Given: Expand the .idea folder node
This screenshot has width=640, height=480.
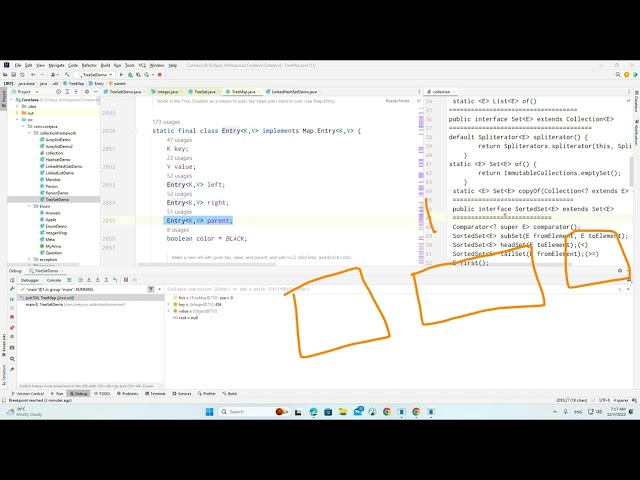Looking at the screenshot, I should click(x=17, y=106).
